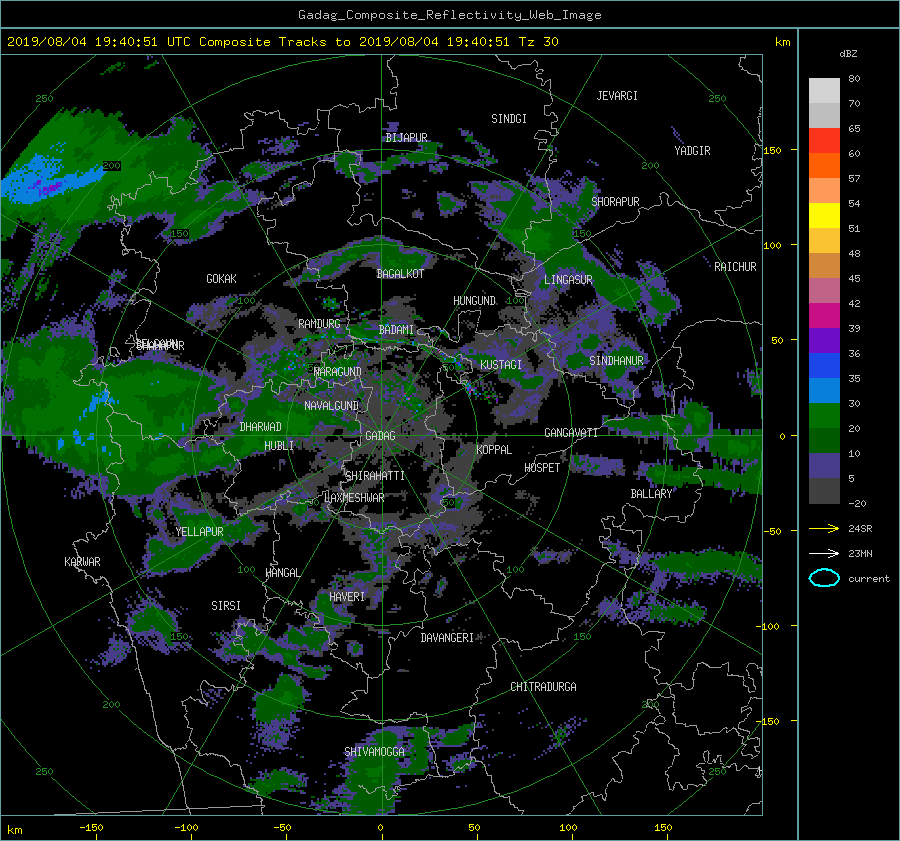Click the 2019/08/04 19:40:51 UTC timestamp line
900x841 pixels.
[282, 42]
